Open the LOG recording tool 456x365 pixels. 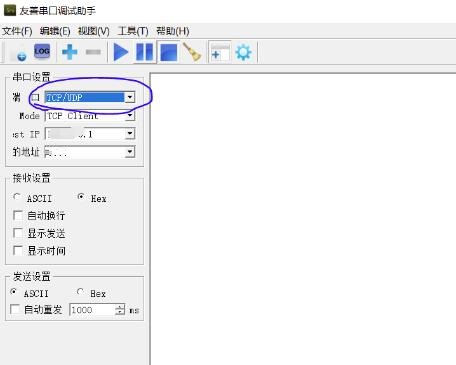[42, 52]
